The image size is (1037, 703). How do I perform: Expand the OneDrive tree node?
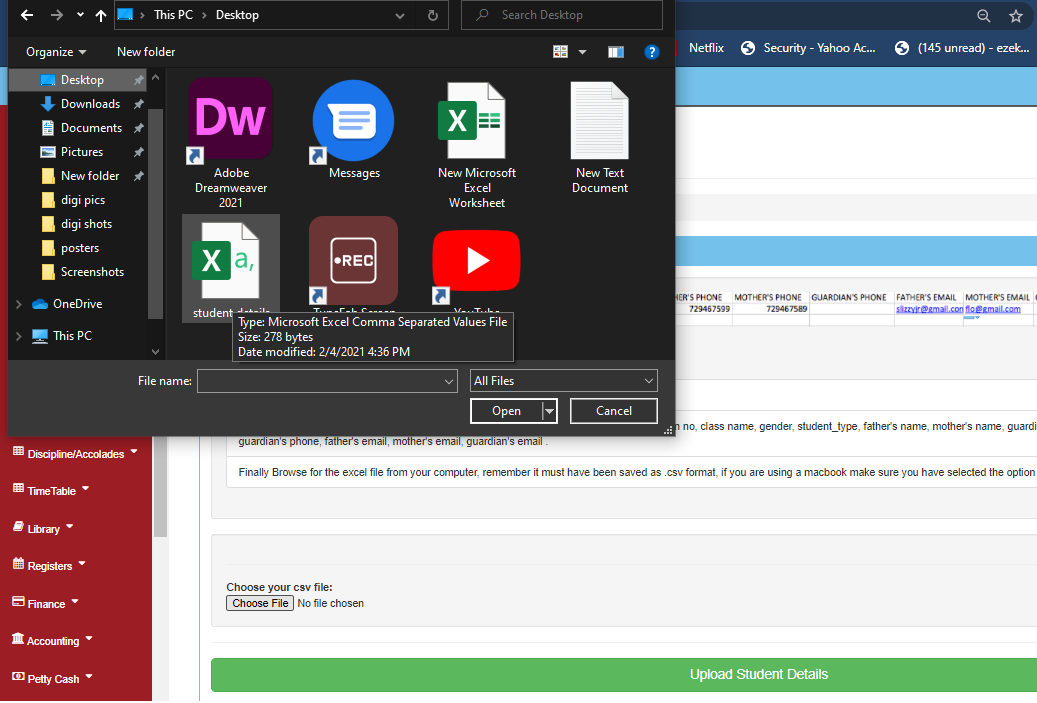tap(19, 304)
